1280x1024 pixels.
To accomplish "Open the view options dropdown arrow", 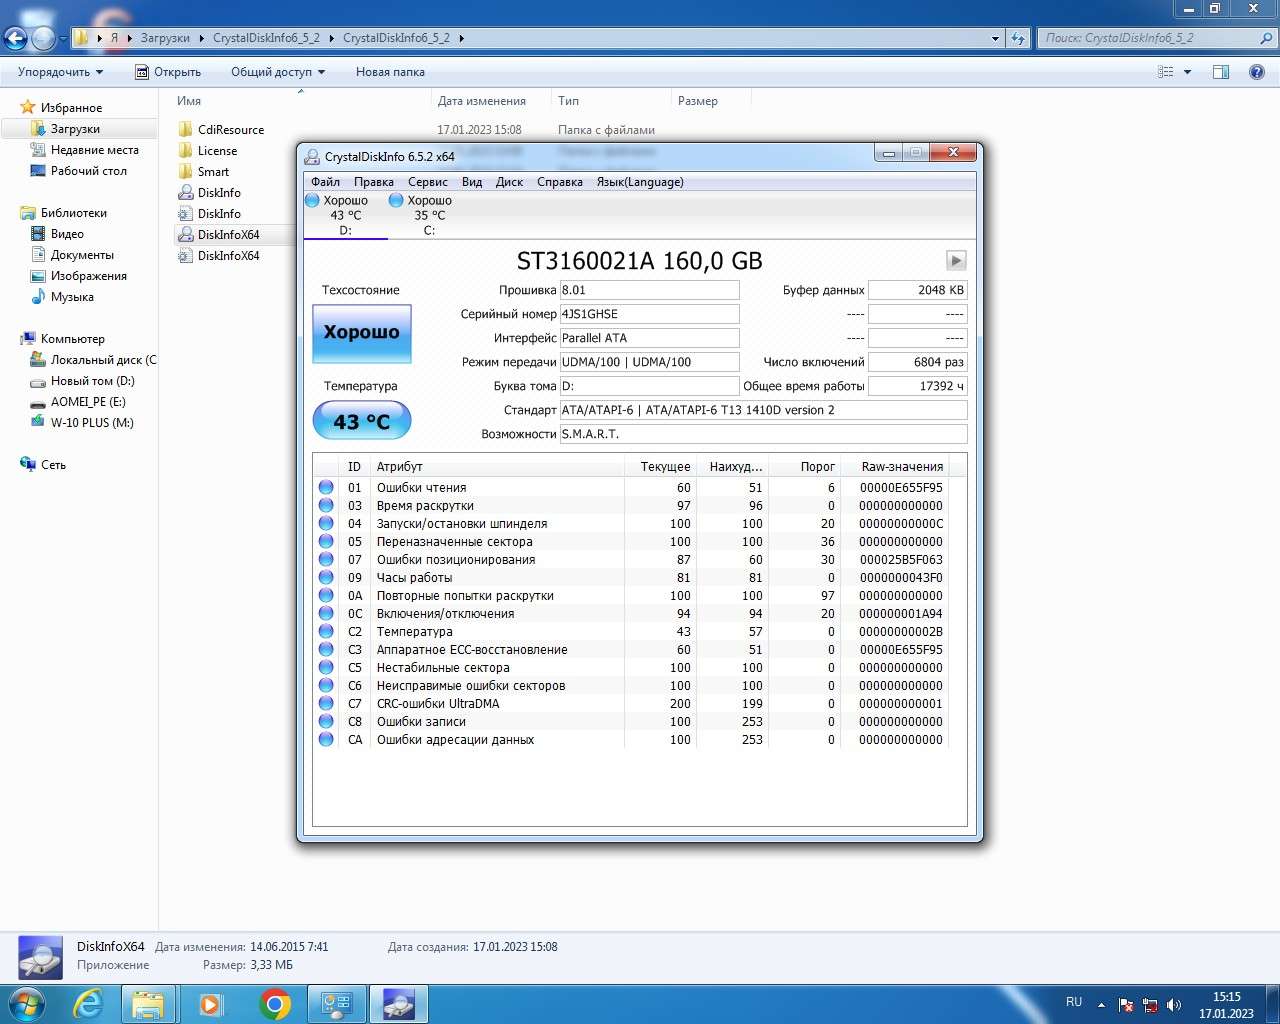I will point(1188,72).
